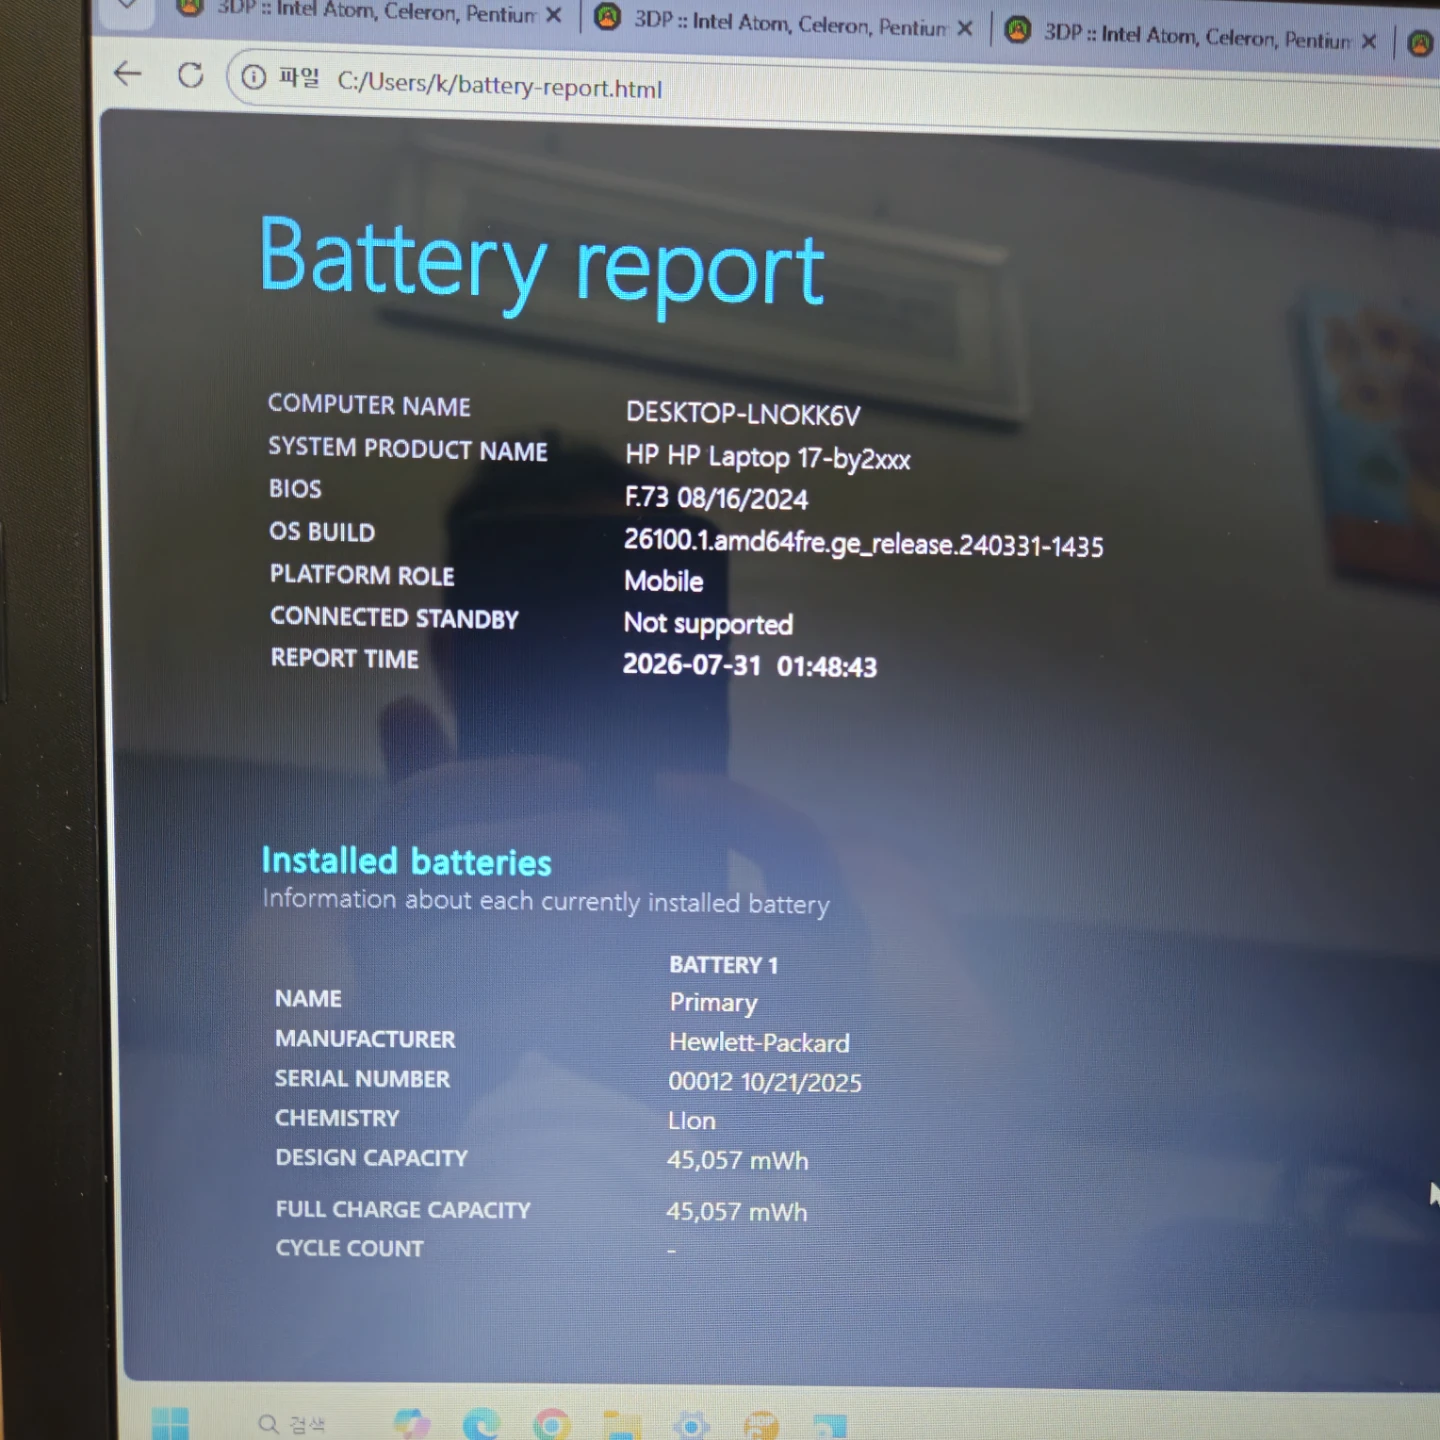Click the REPORT TIME label

click(345, 658)
